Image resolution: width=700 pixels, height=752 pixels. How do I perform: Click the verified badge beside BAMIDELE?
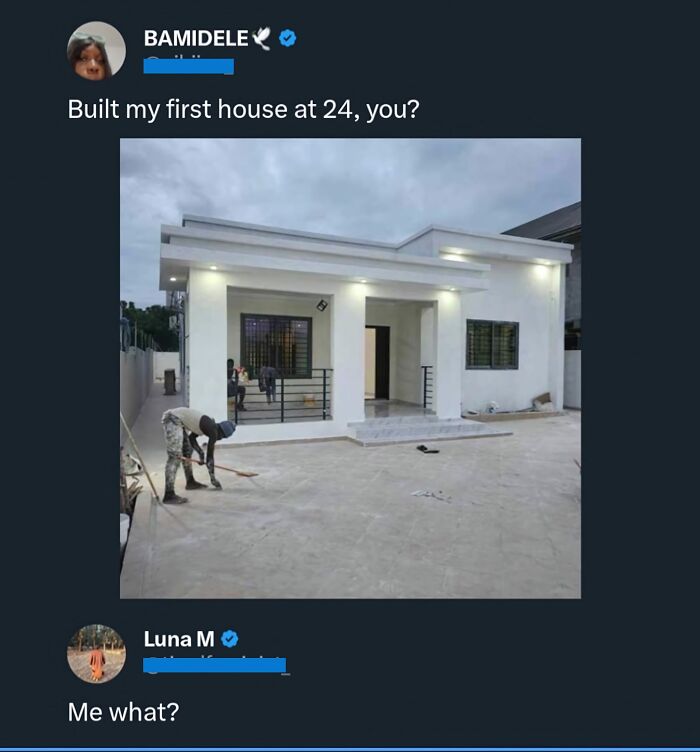(x=289, y=38)
